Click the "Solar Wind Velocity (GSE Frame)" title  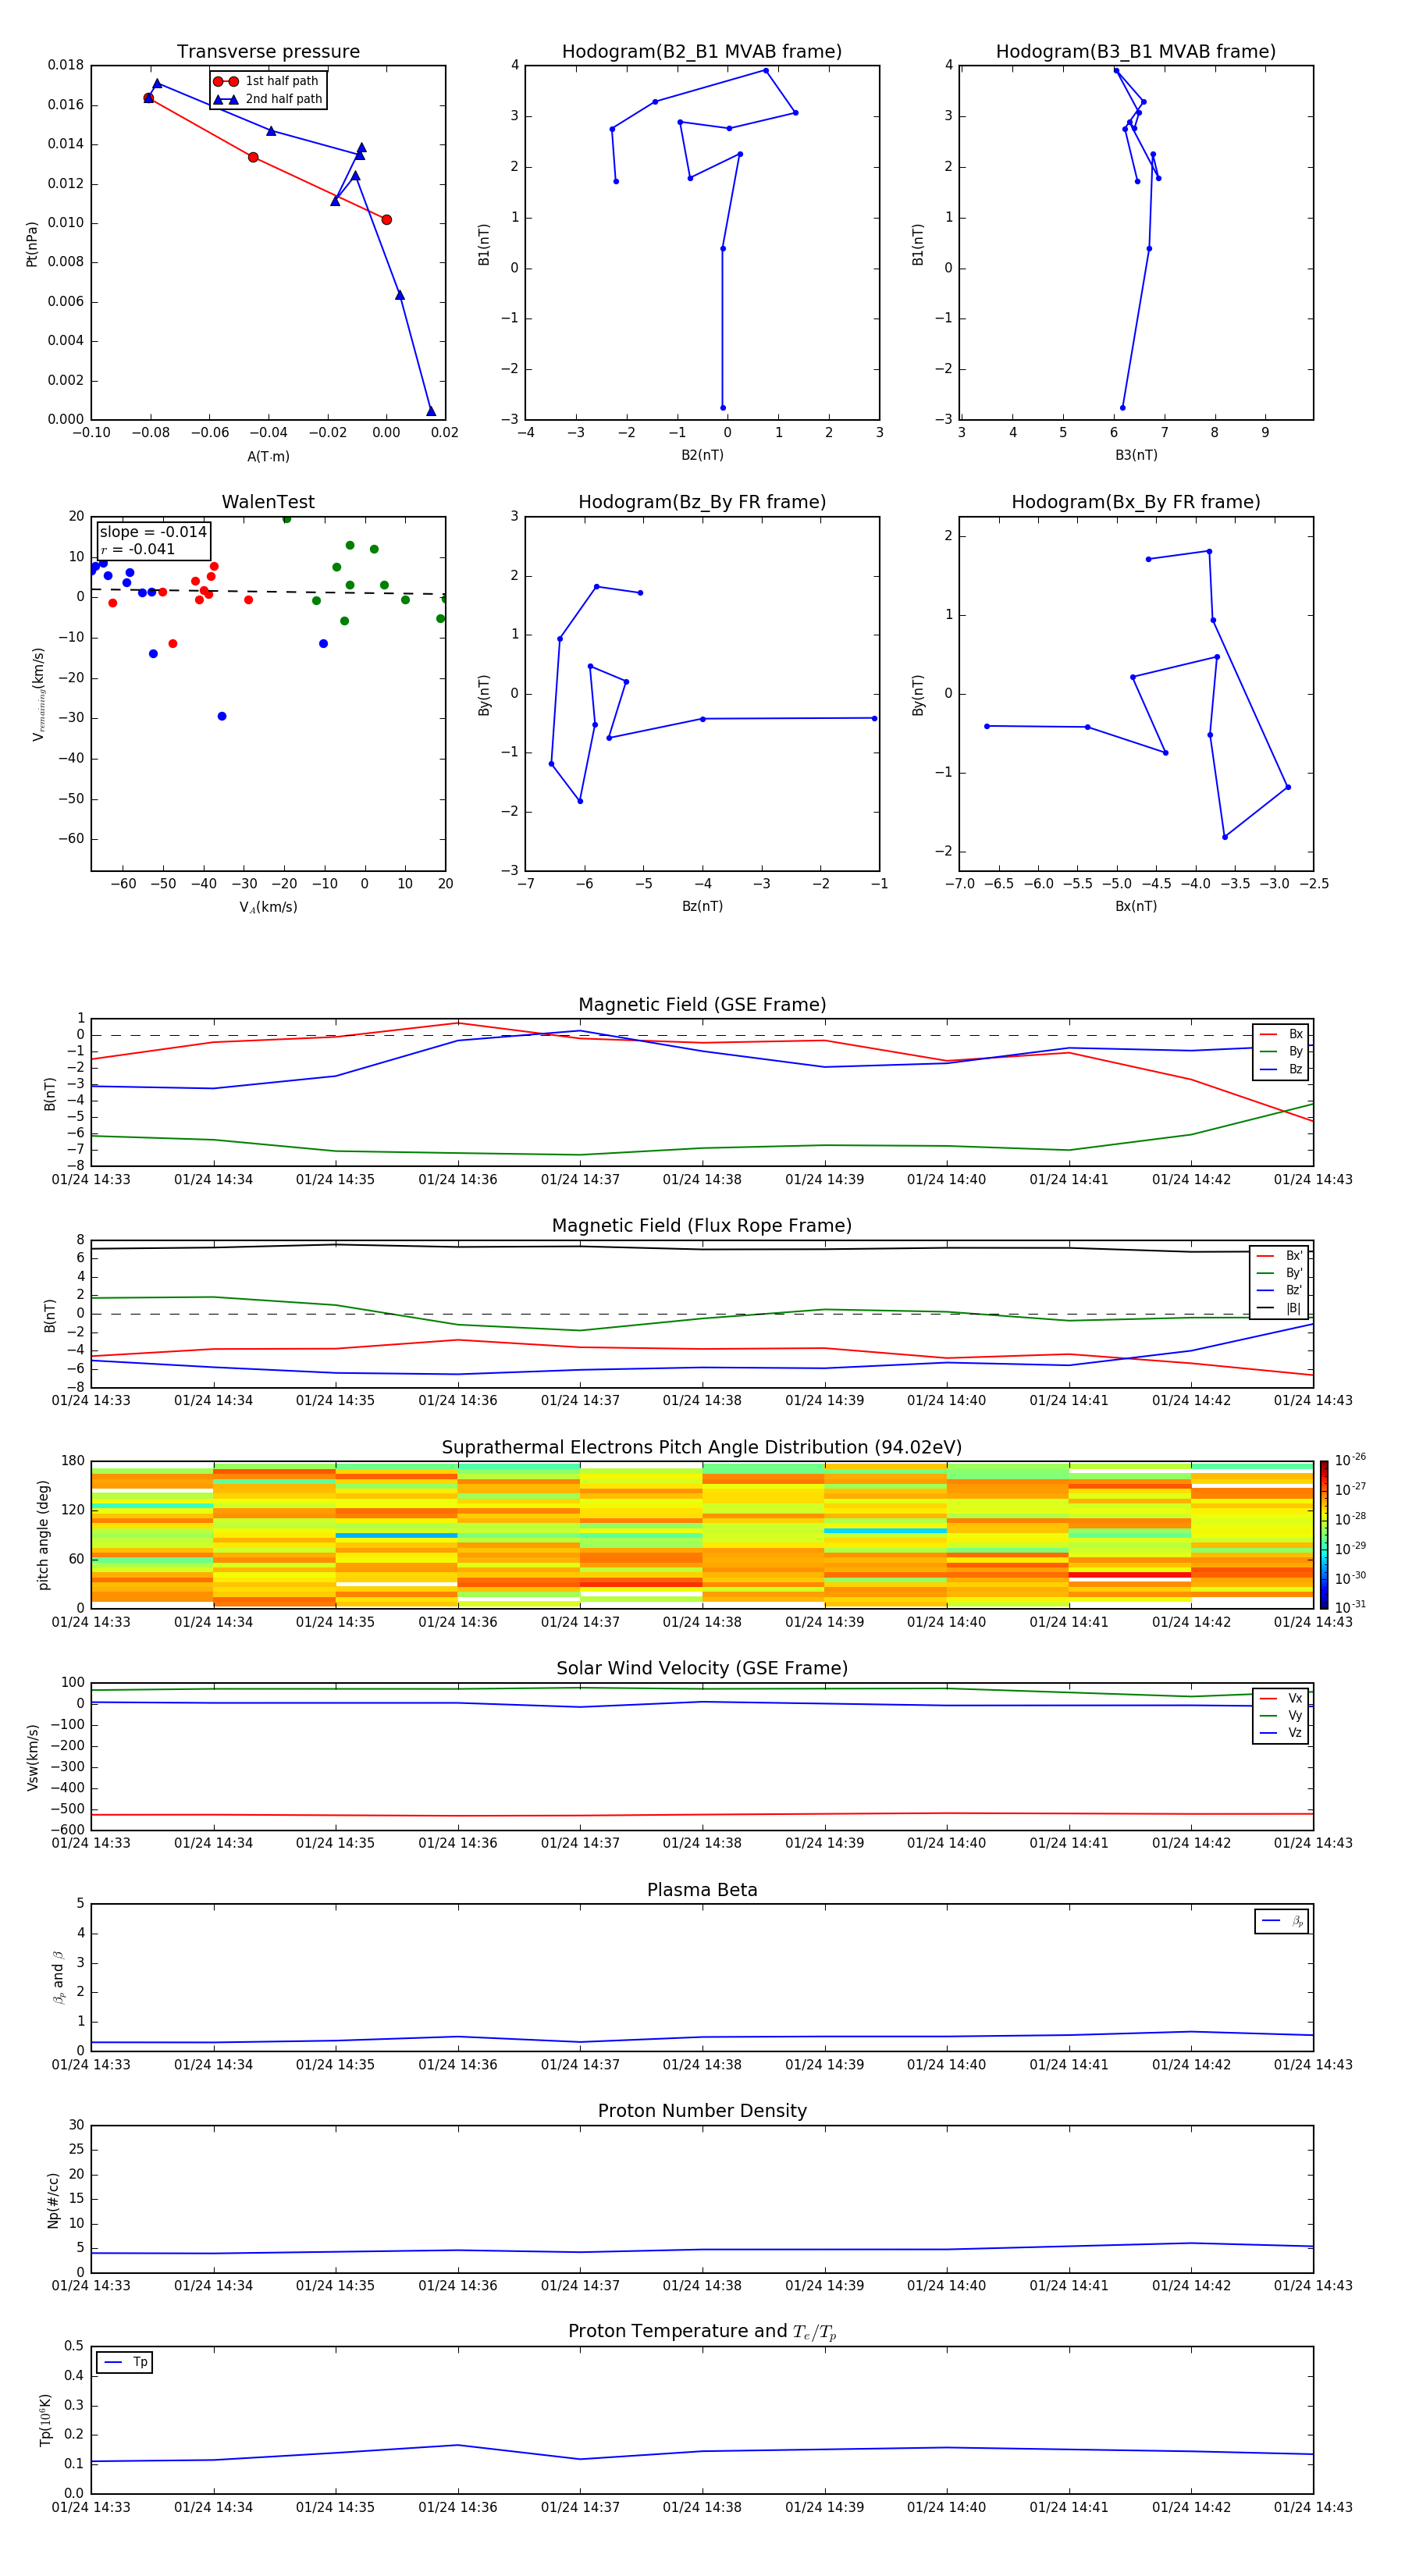[702, 1669]
